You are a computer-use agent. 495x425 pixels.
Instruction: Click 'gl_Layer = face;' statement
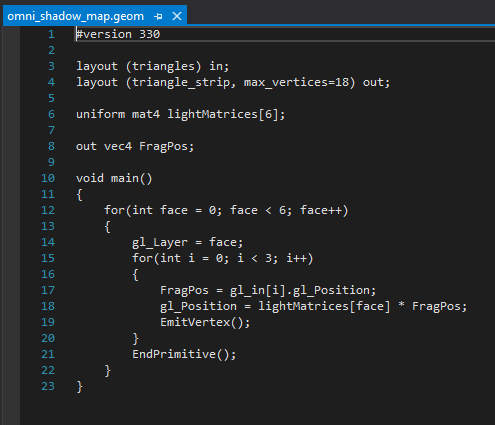188,242
